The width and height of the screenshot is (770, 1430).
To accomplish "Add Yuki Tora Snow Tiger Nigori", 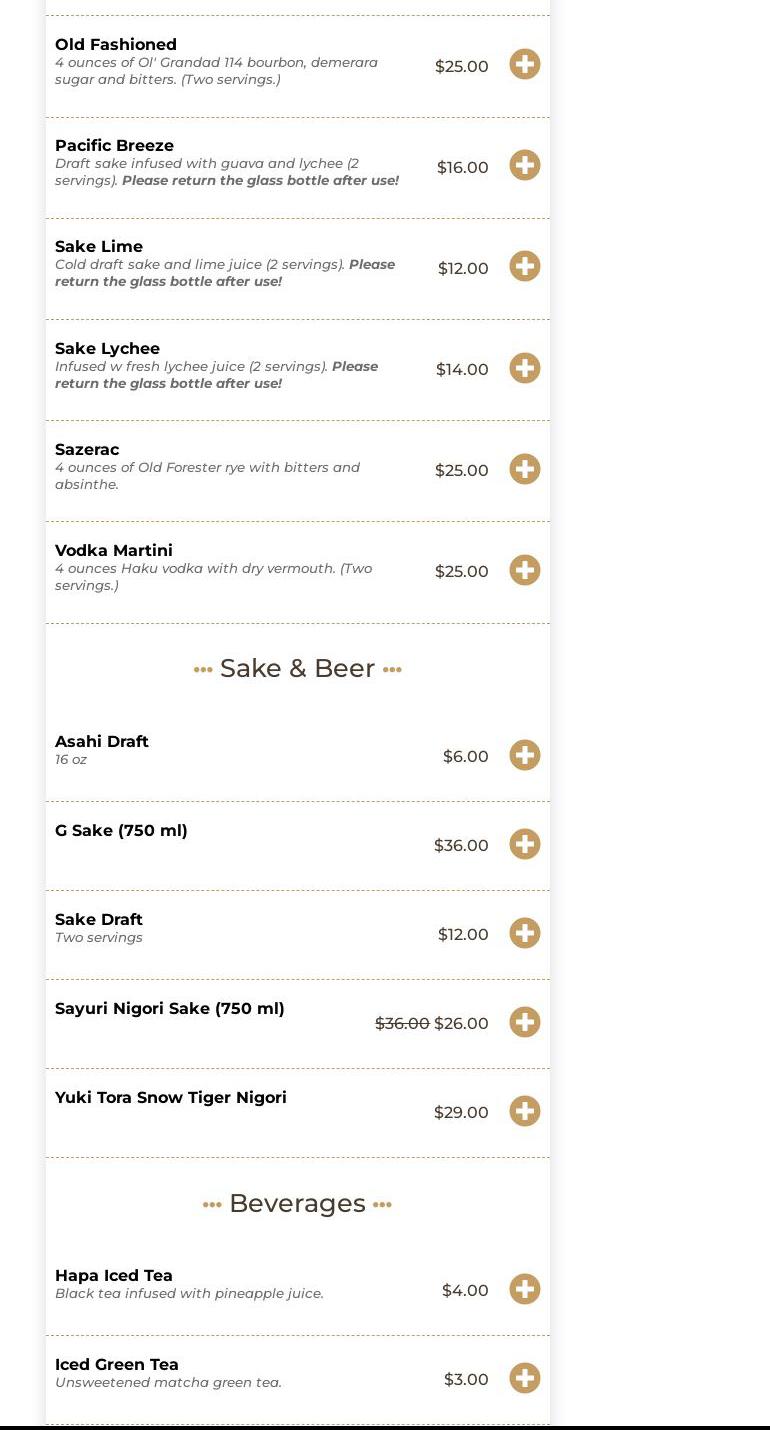I will point(524,1111).
